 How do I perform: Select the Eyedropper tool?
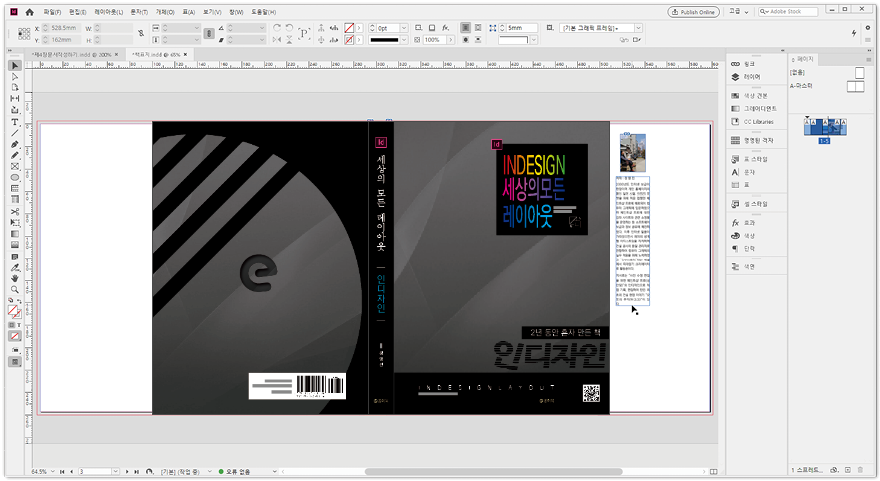point(15,268)
